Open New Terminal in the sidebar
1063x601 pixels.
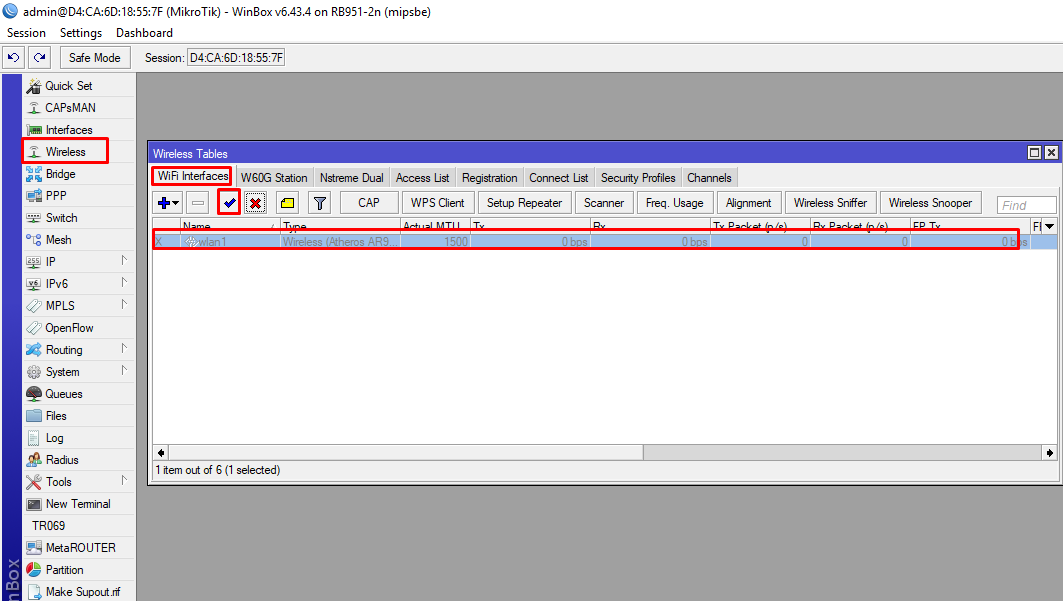tap(79, 504)
